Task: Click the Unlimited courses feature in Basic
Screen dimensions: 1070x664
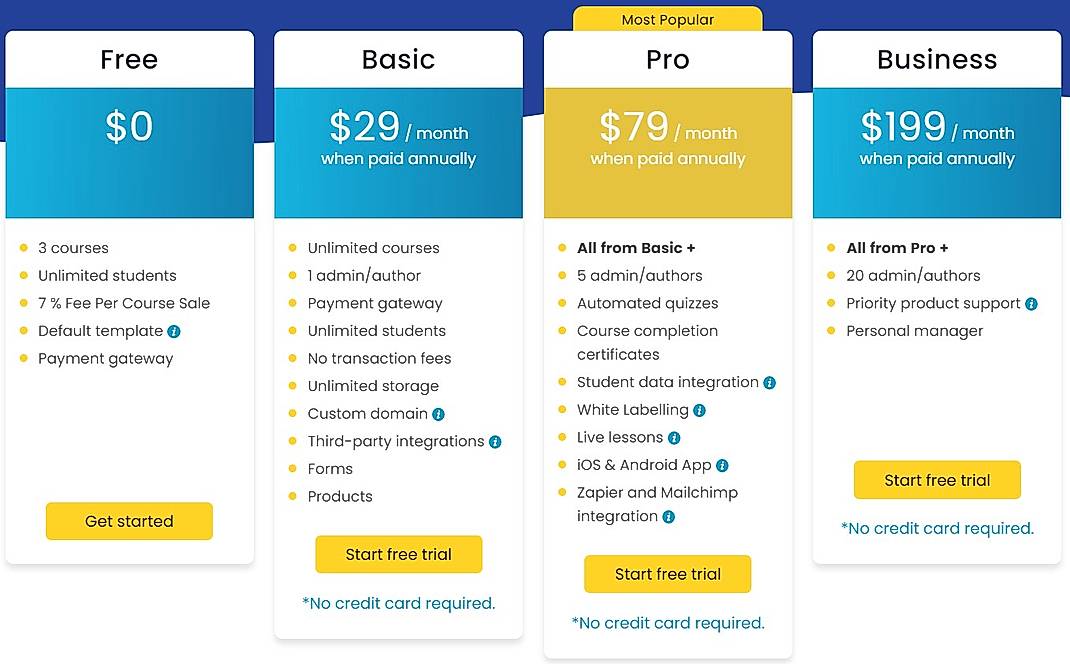Action: point(374,248)
